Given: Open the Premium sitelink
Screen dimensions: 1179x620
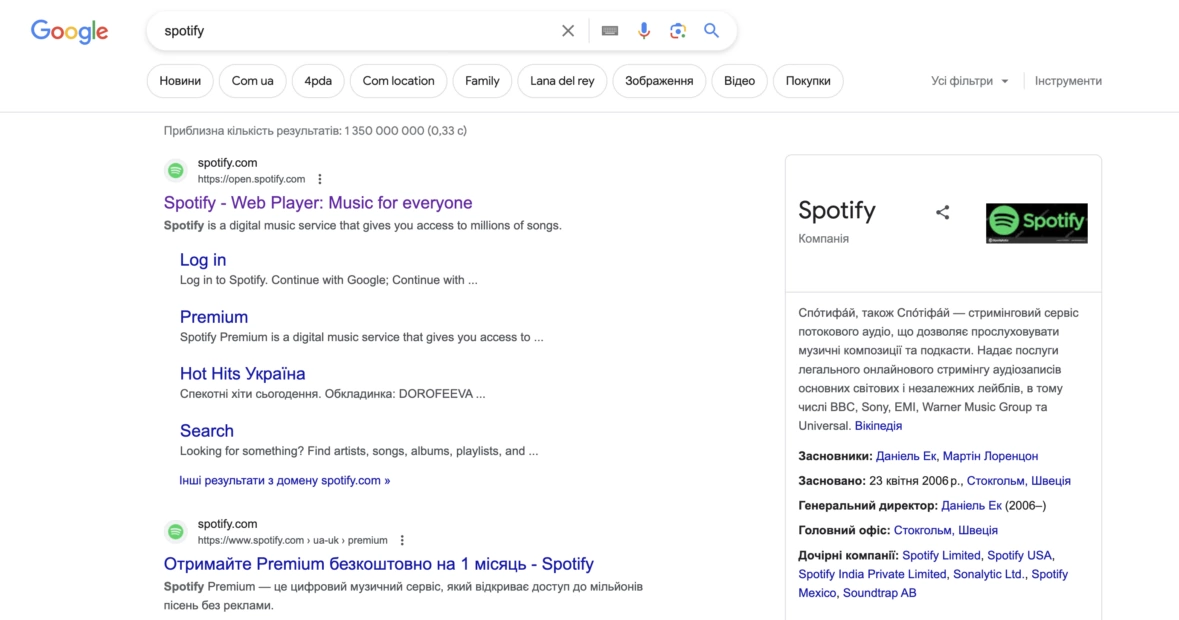Looking at the screenshot, I should (x=214, y=317).
